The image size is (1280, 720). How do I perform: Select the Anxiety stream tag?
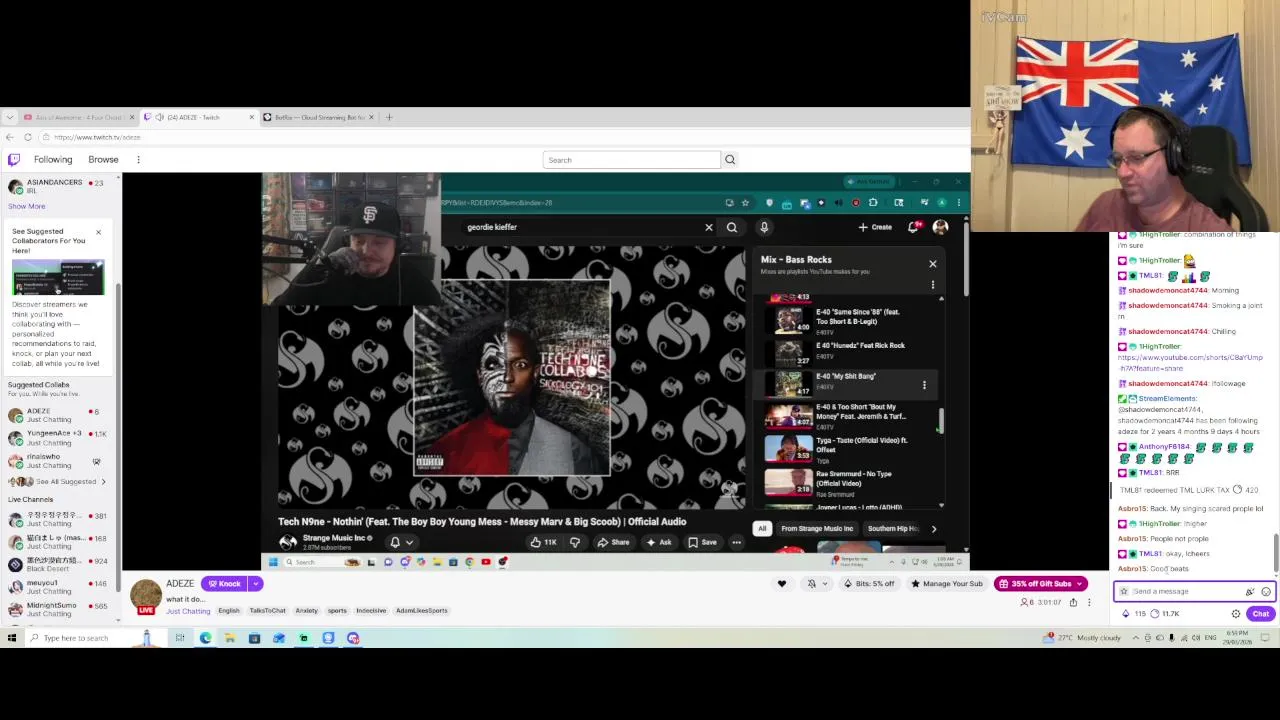pos(306,611)
